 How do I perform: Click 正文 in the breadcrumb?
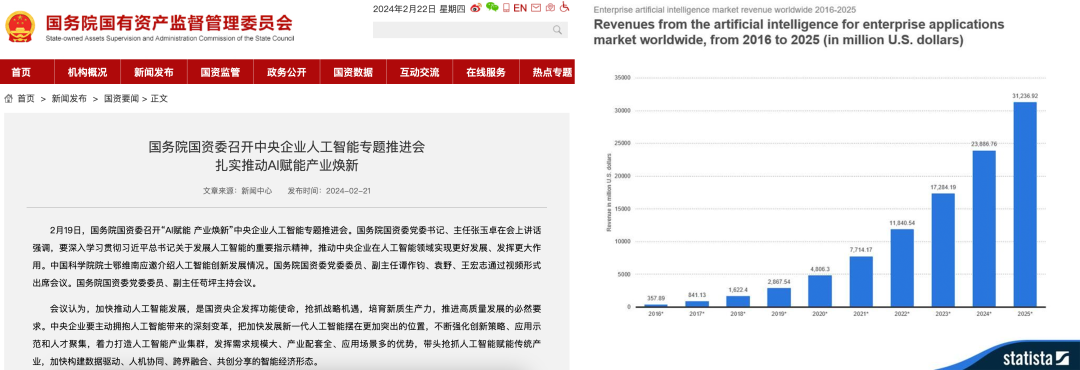pos(159,99)
